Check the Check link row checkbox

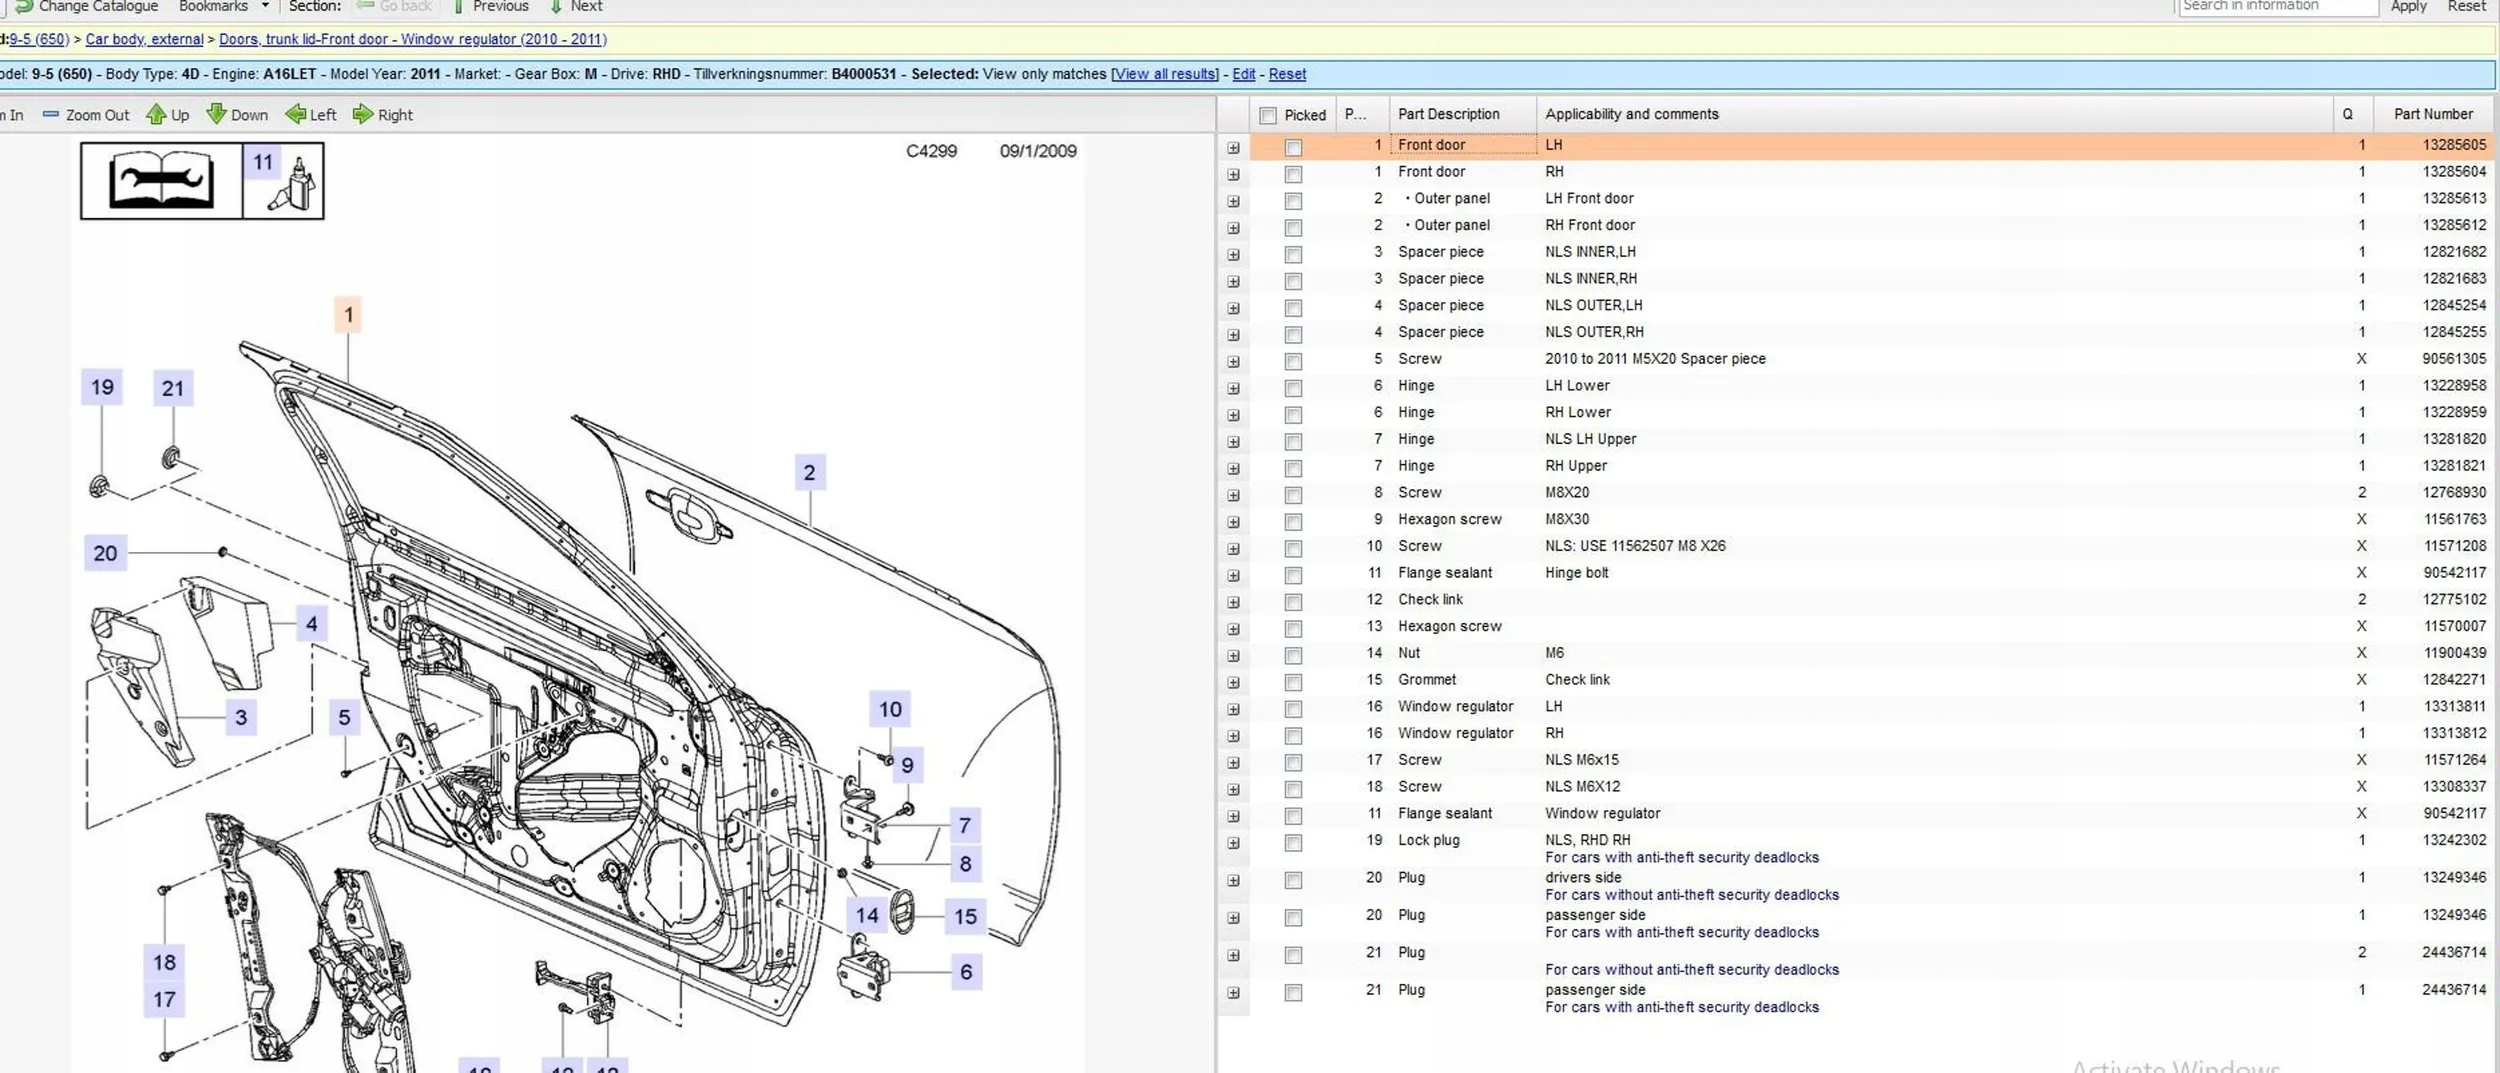click(x=1293, y=602)
